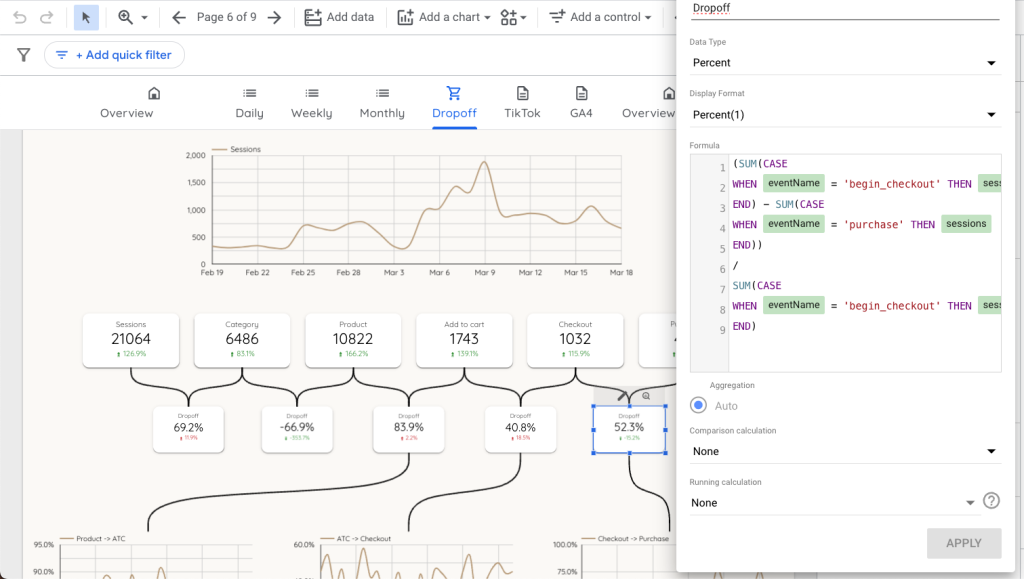1024x579 pixels.
Task: Switch to the TikTok page tab
Action: click(x=522, y=103)
